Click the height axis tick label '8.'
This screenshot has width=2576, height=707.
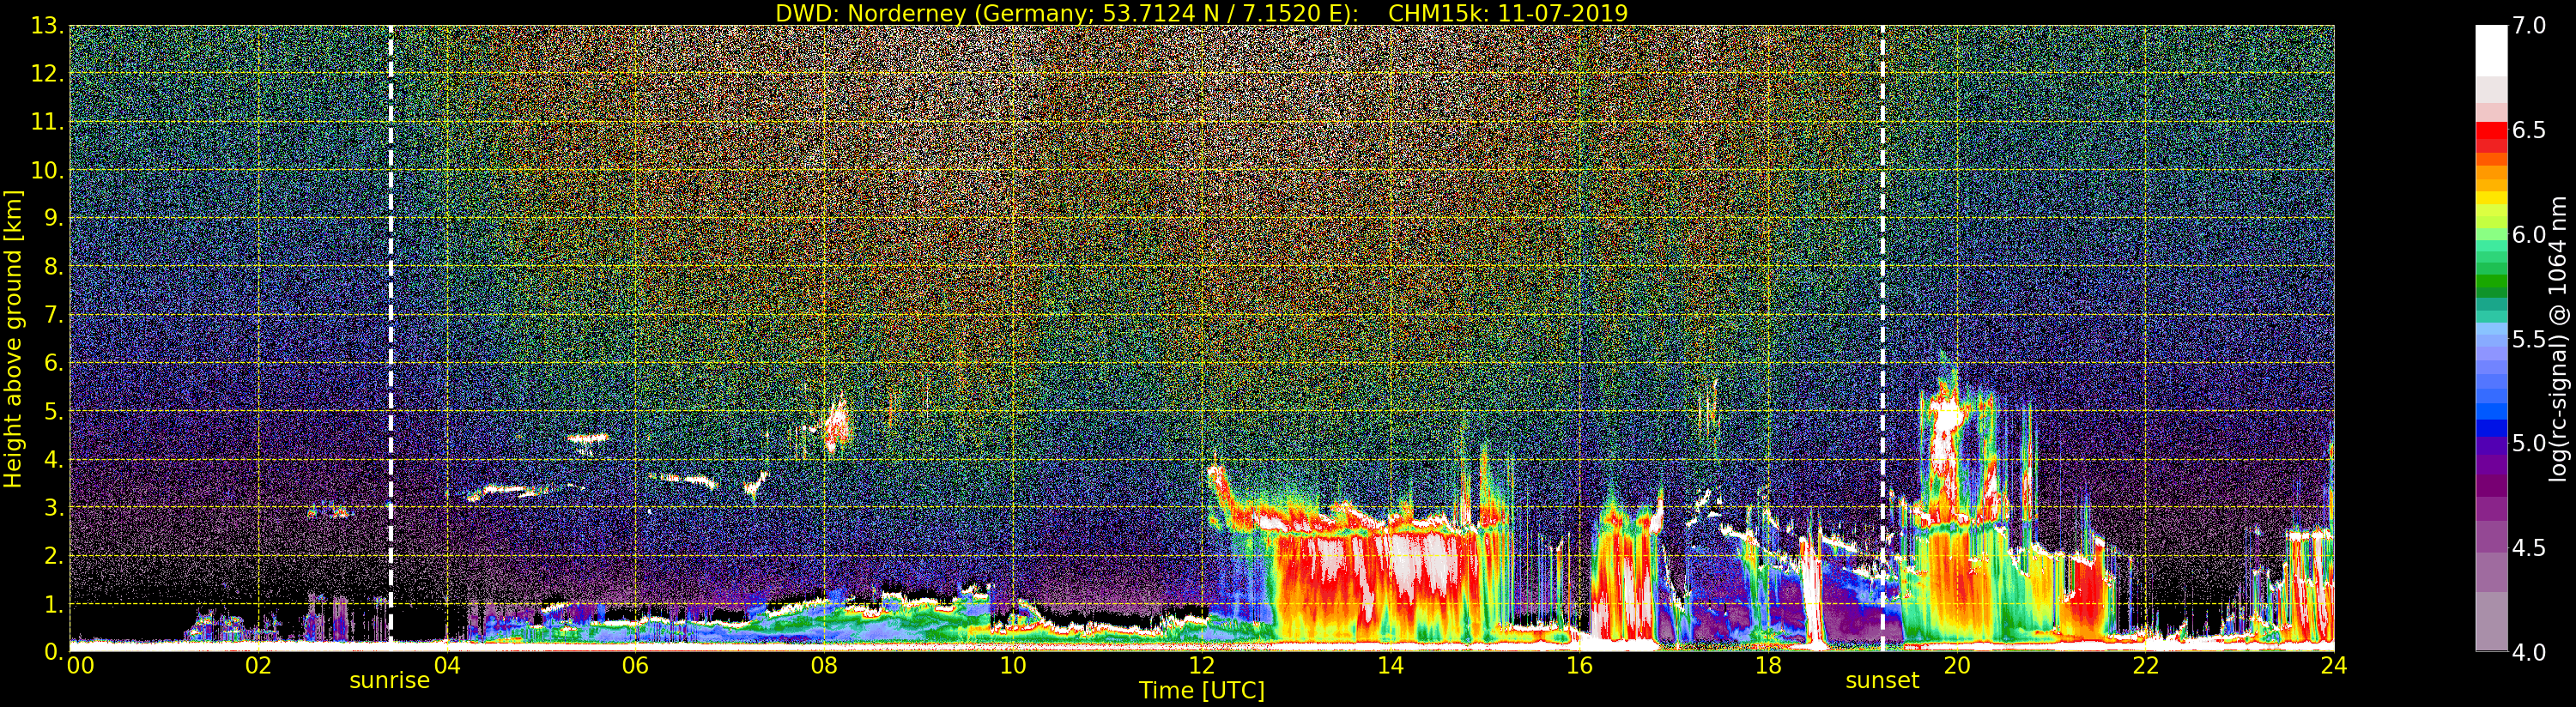(53, 267)
